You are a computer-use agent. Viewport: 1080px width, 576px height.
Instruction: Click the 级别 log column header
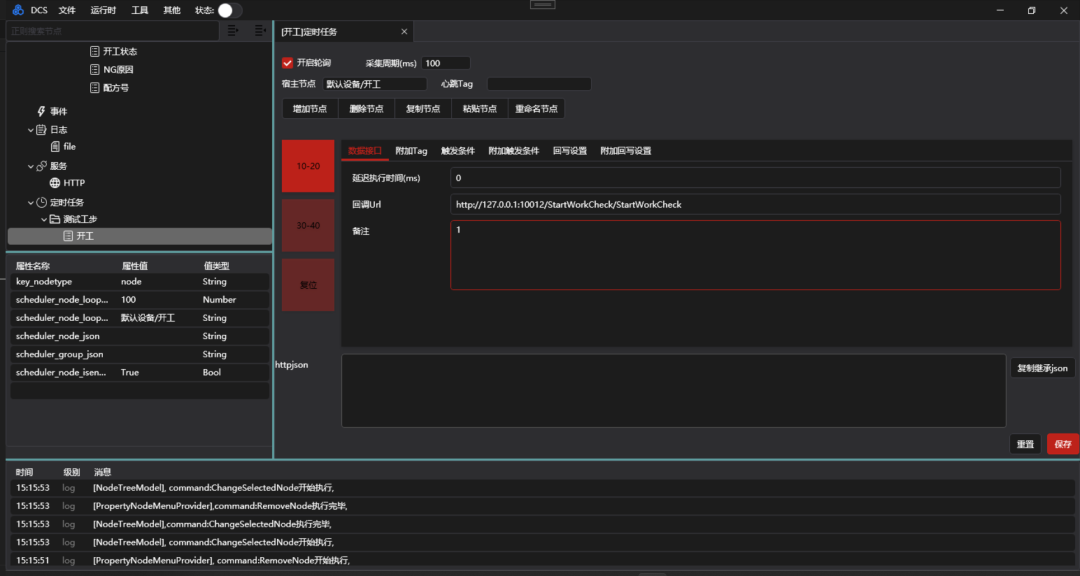pyautogui.click(x=72, y=472)
